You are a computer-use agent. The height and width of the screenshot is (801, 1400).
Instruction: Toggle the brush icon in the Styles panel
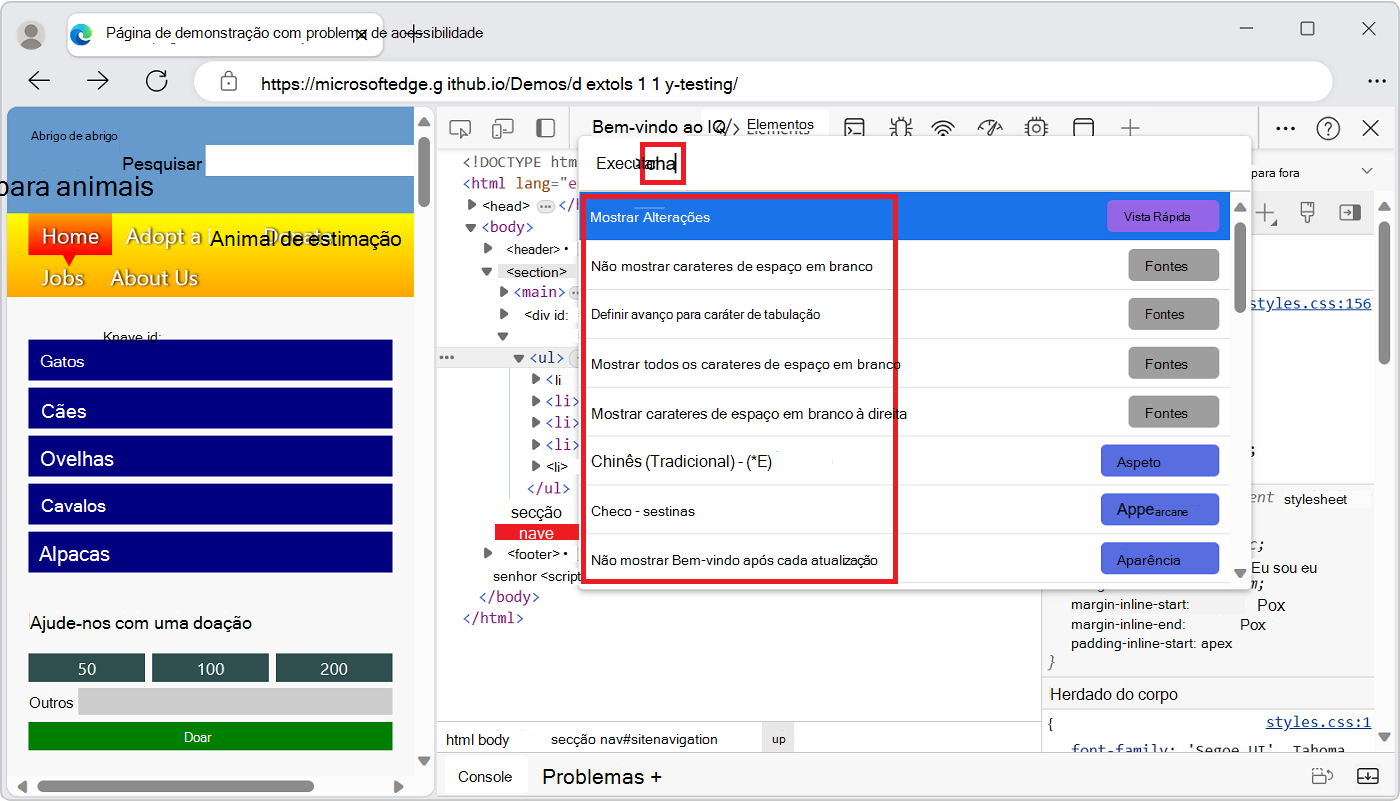(1307, 212)
